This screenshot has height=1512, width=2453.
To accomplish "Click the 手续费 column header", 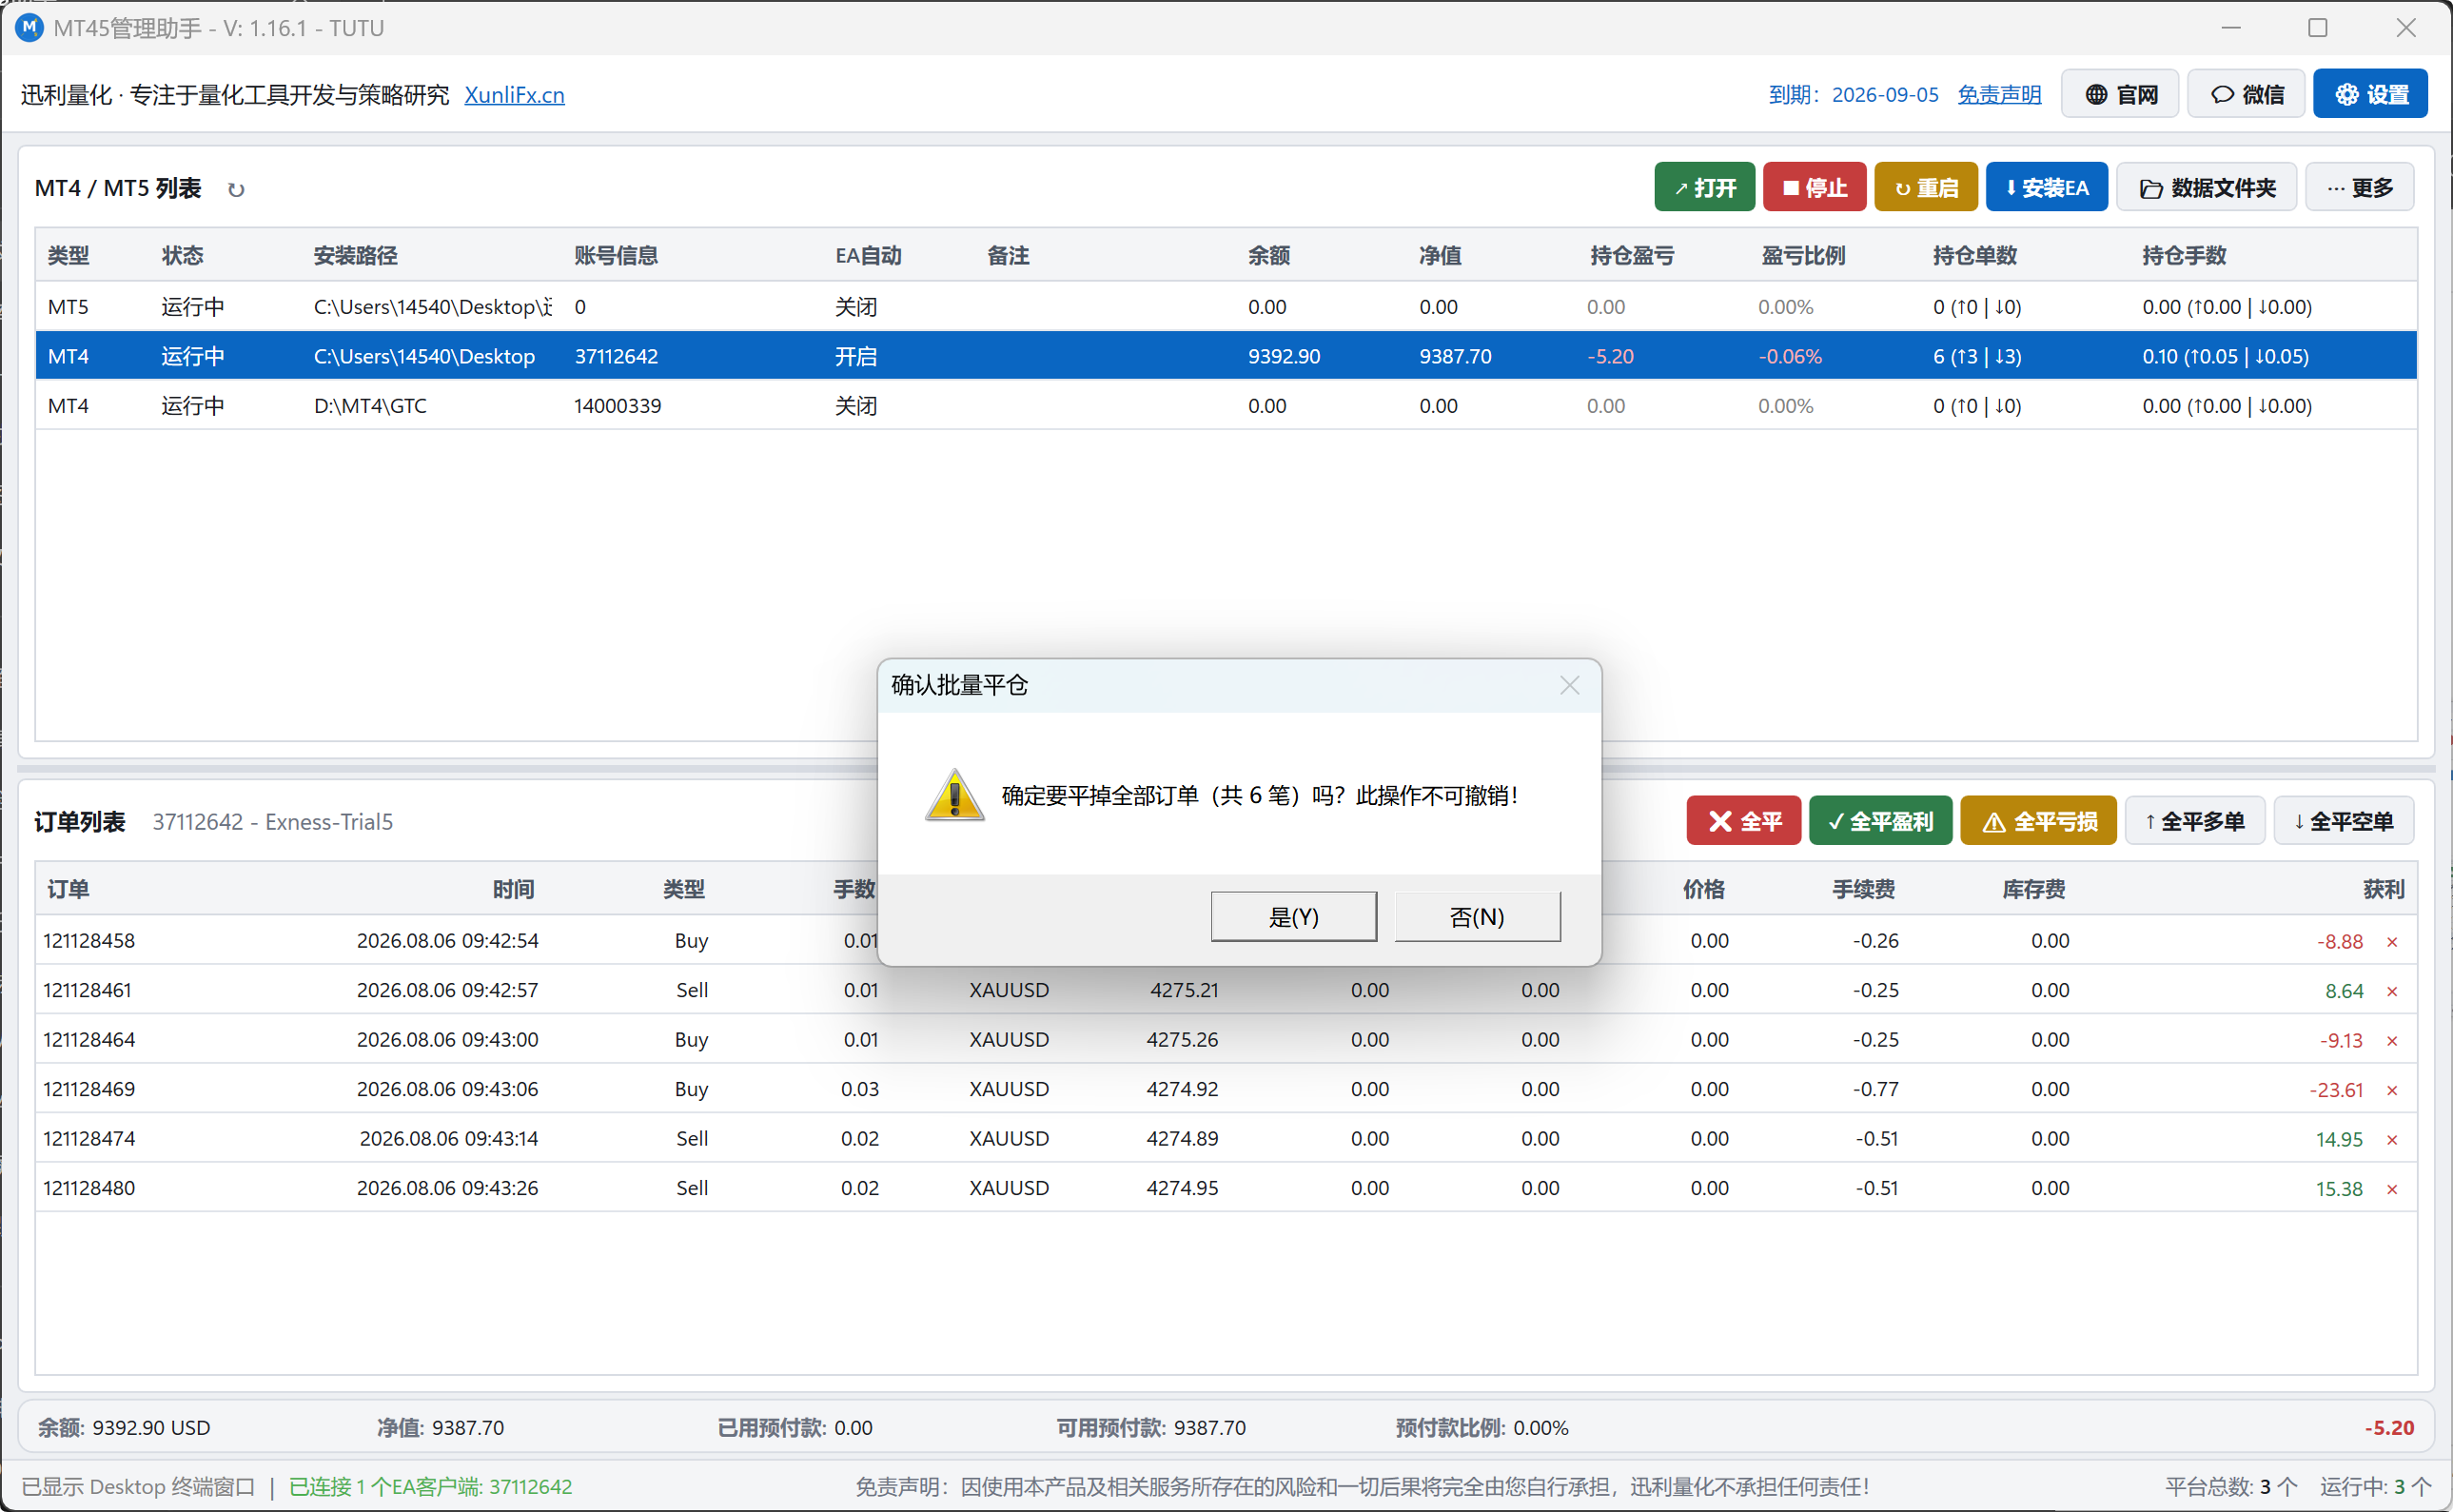I will pyautogui.click(x=1863, y=890).
